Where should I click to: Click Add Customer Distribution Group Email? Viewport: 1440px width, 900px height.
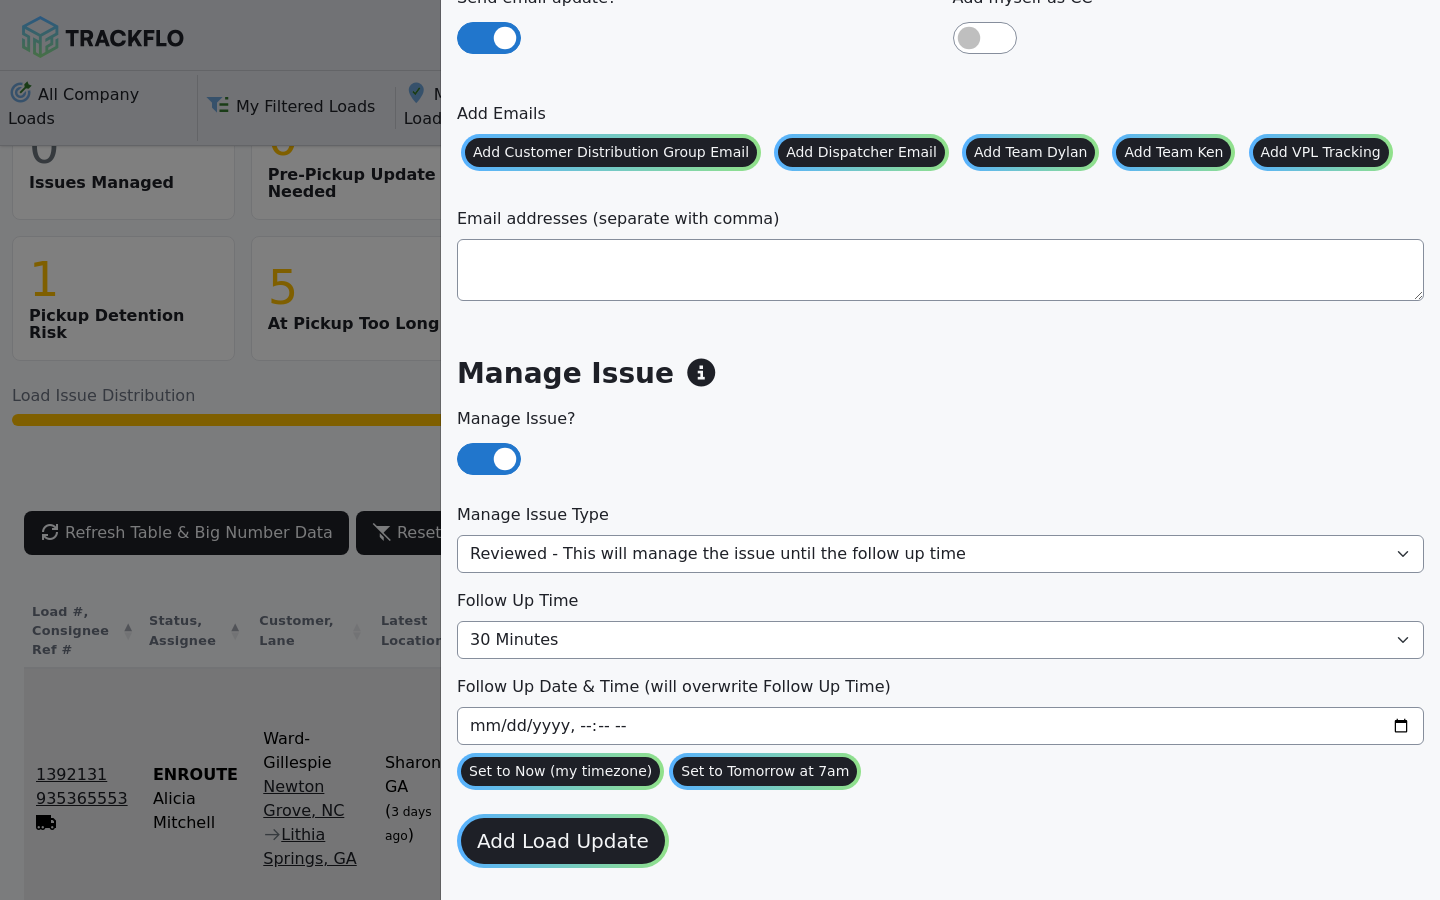tap(611, 153)
